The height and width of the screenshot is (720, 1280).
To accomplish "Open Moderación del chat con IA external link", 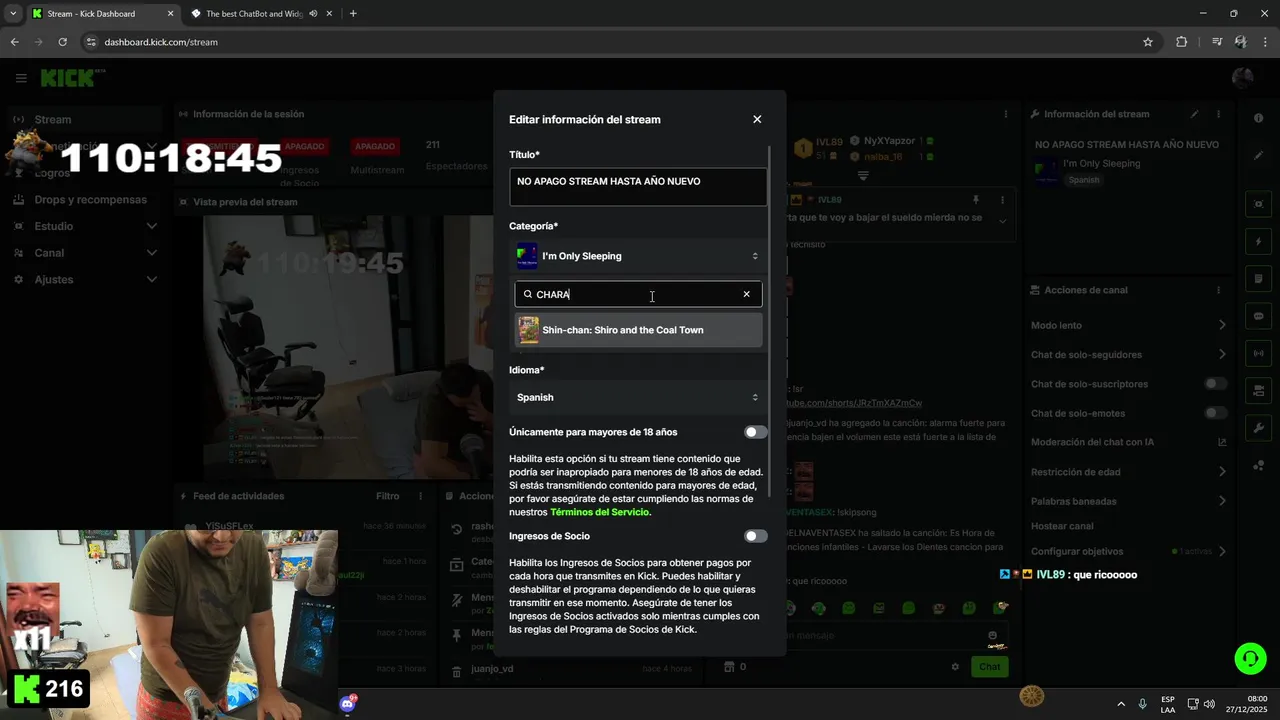I will 1222,442.
